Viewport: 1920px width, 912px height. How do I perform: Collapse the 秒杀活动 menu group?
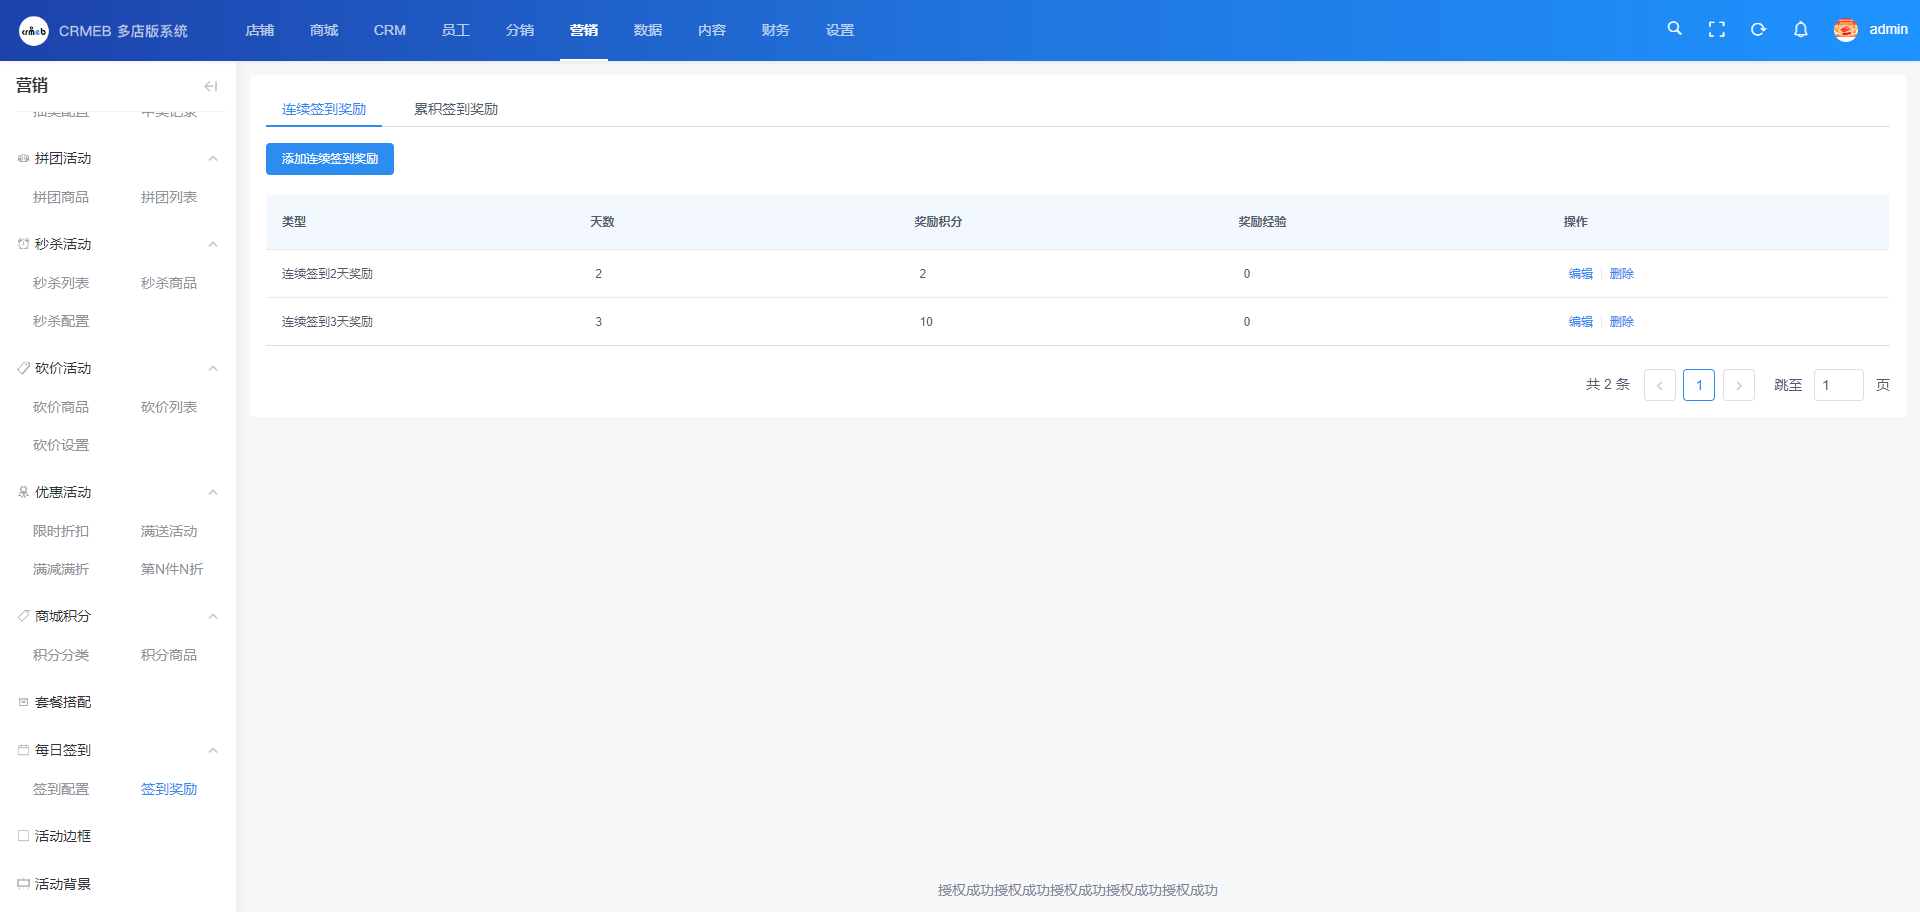pyautogui.click(x=212, y=245)
